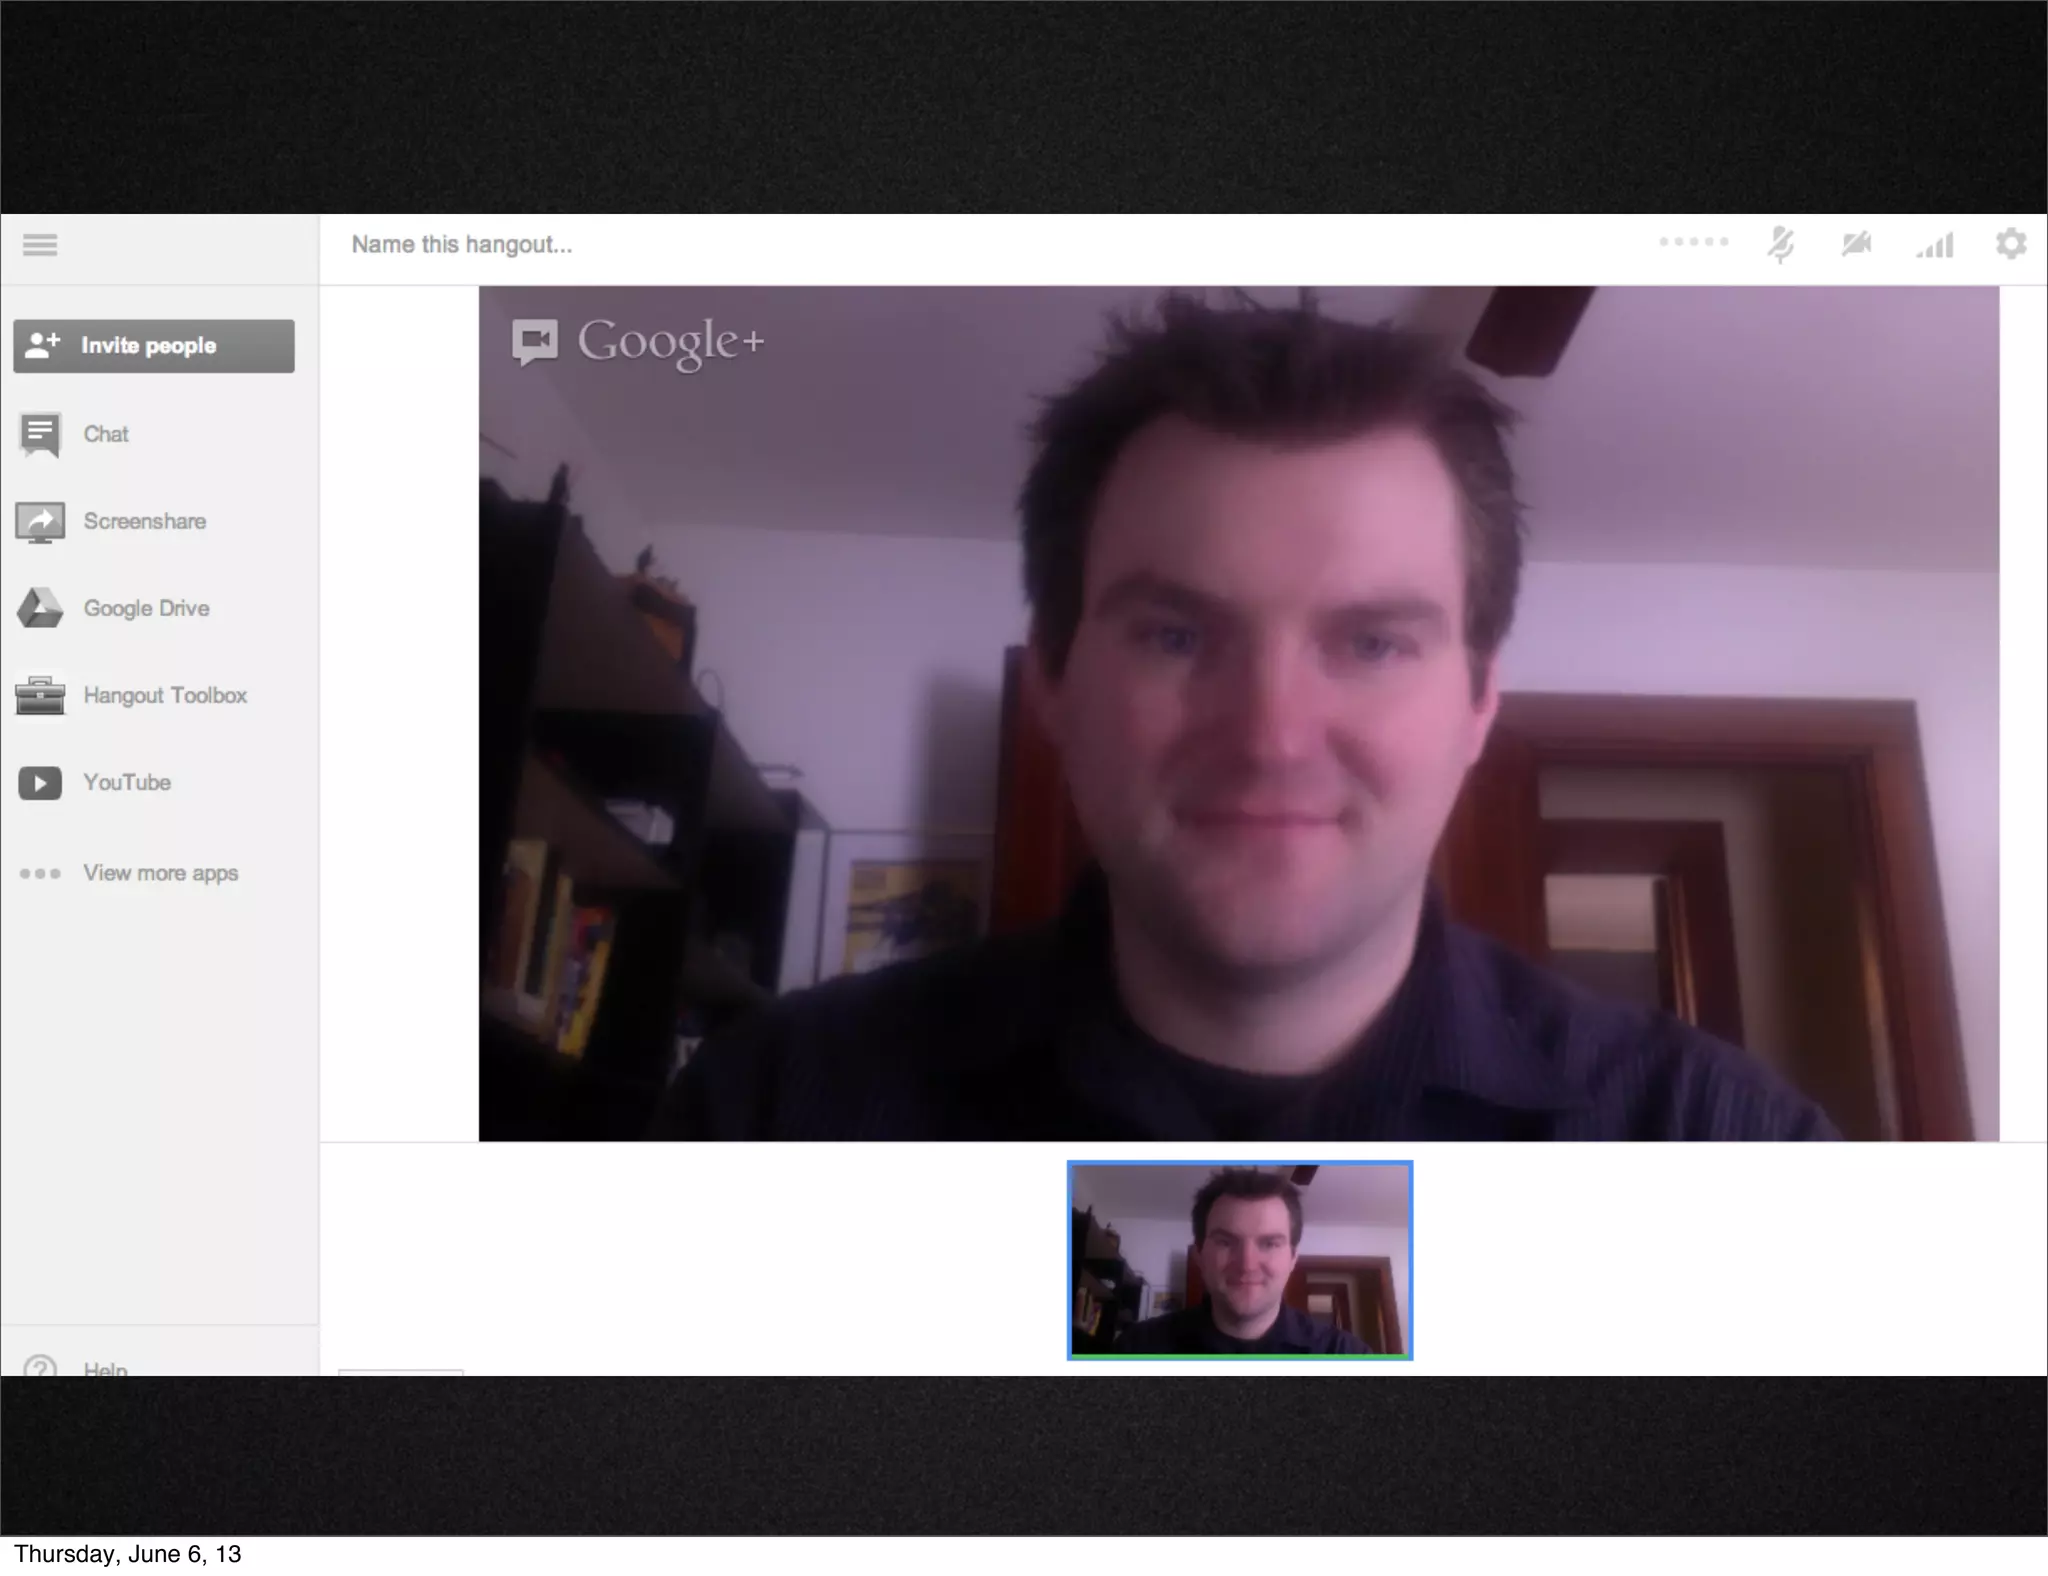
Task: Open the hamburger menu icon
Action: tap(40, 245)
